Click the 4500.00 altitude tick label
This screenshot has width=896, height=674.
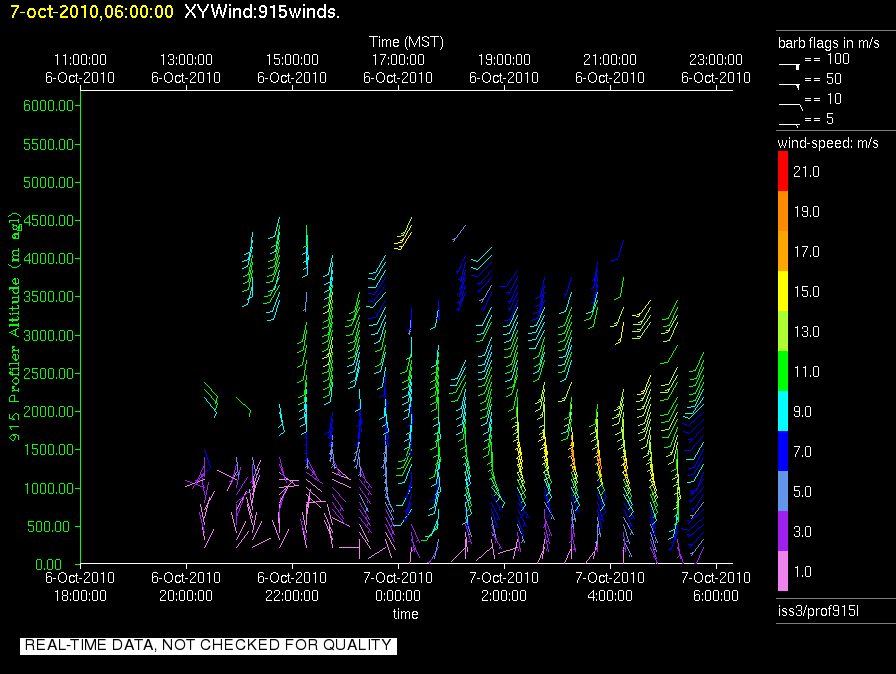click(49, 220)
